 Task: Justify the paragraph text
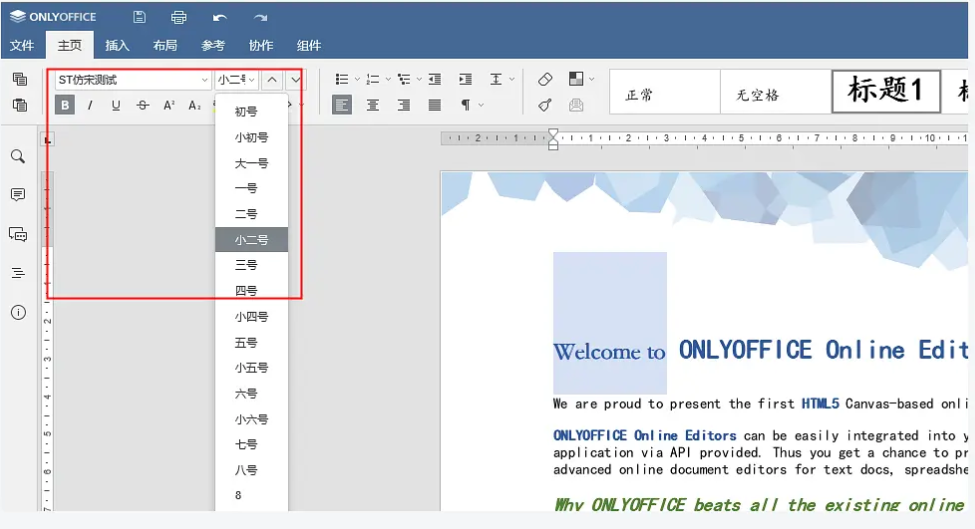(435, 105)
